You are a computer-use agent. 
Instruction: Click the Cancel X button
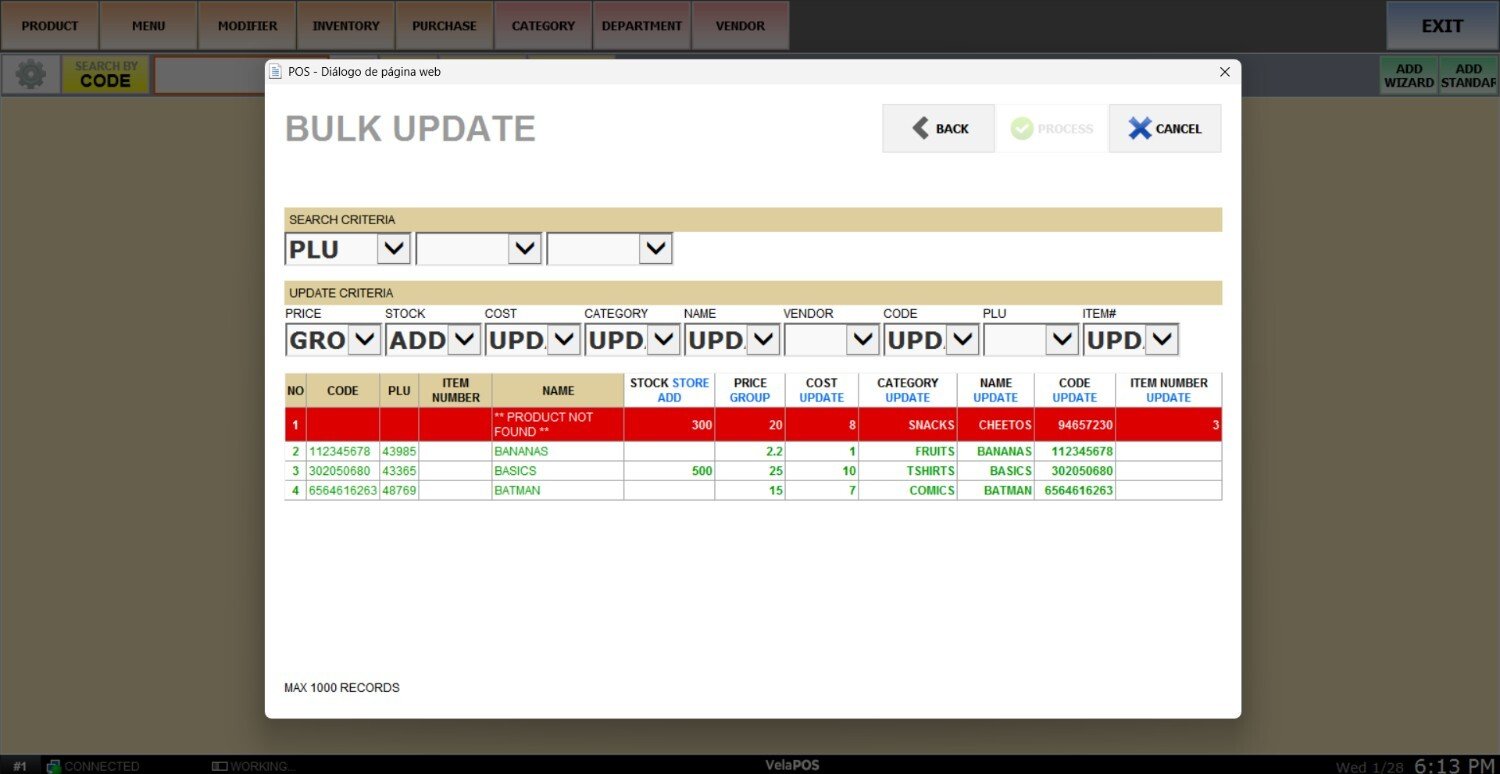tap(1165, 128)
